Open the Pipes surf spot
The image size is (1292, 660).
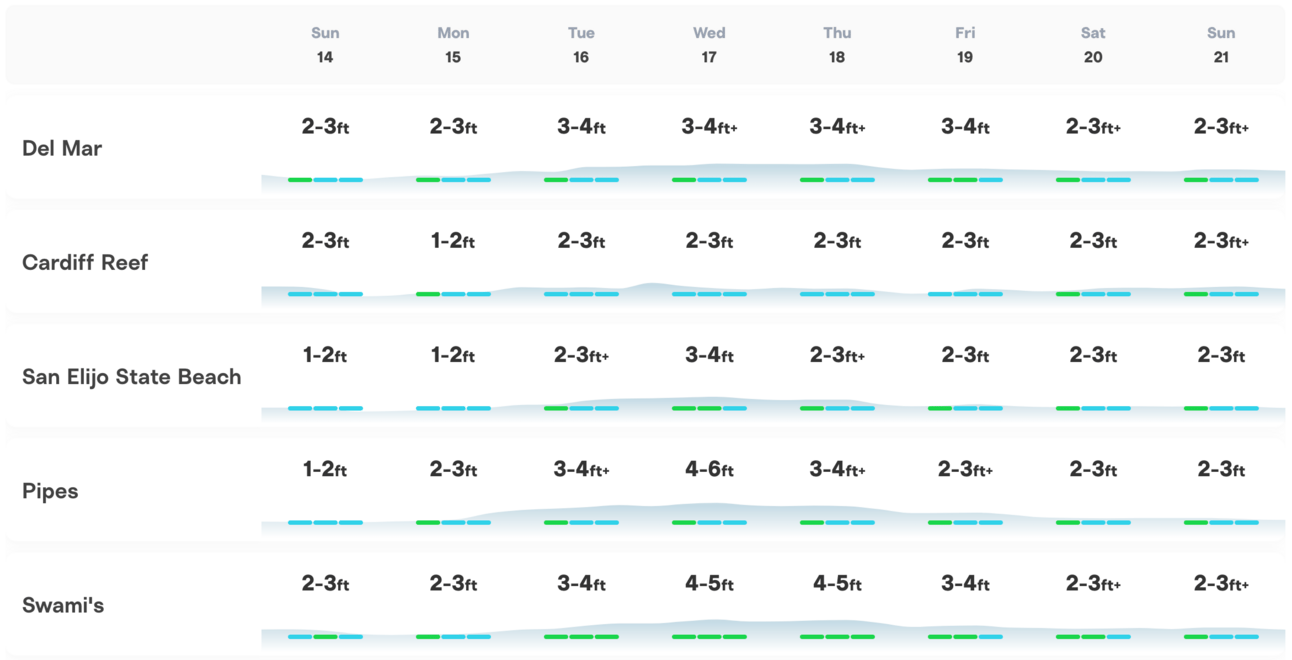click(x=50, y=491)
